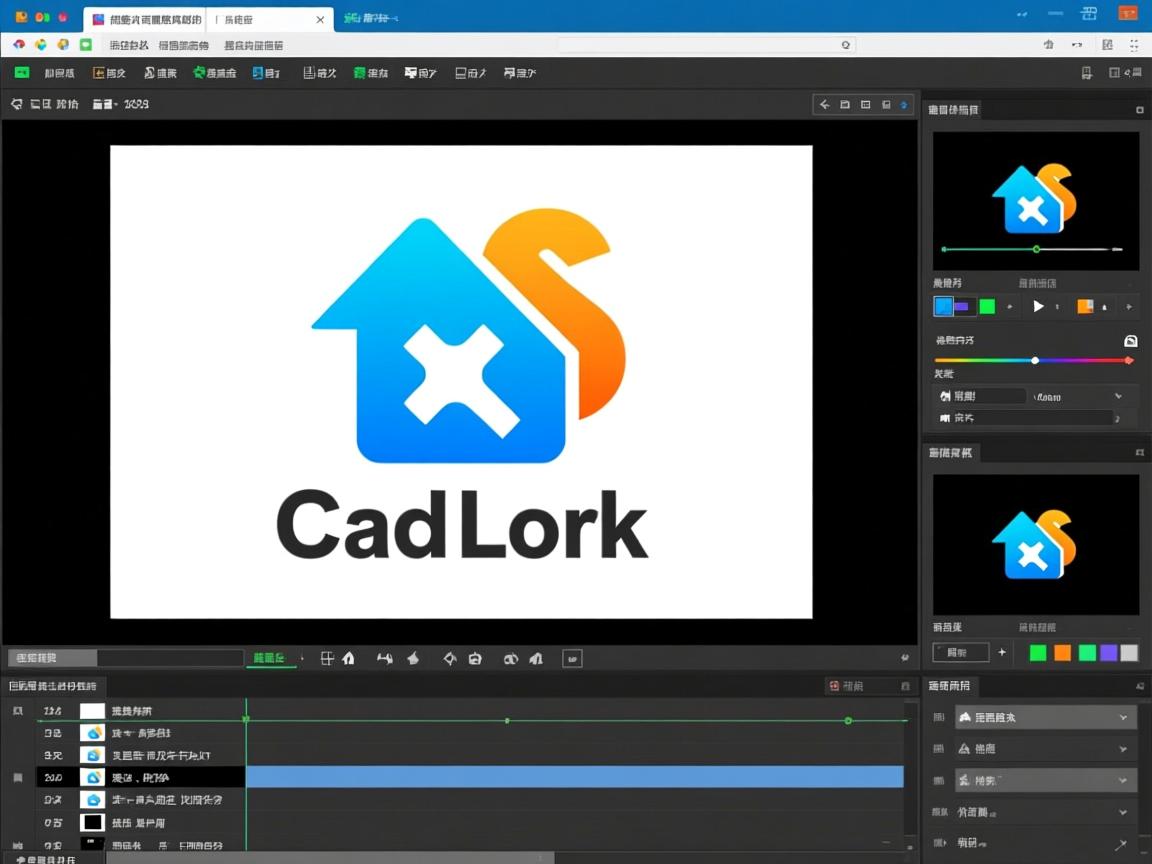1152x864 pixels.
Task: Click the outlined button left of the plus icon
Action: coord(960,652)
